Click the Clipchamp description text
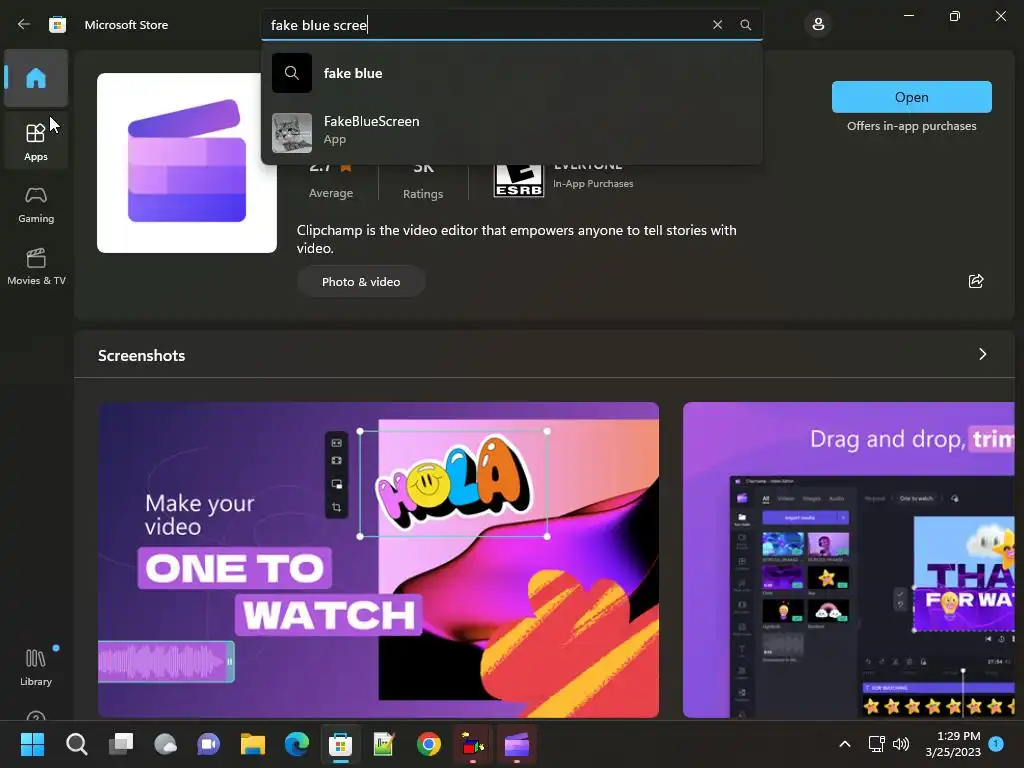This screenshot has height=768, width=1024. (x=517, y=239)
